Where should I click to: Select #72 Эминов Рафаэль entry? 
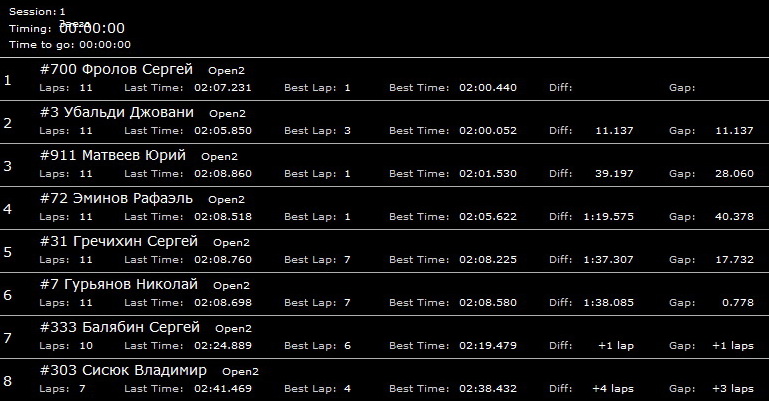coord(384,208)
